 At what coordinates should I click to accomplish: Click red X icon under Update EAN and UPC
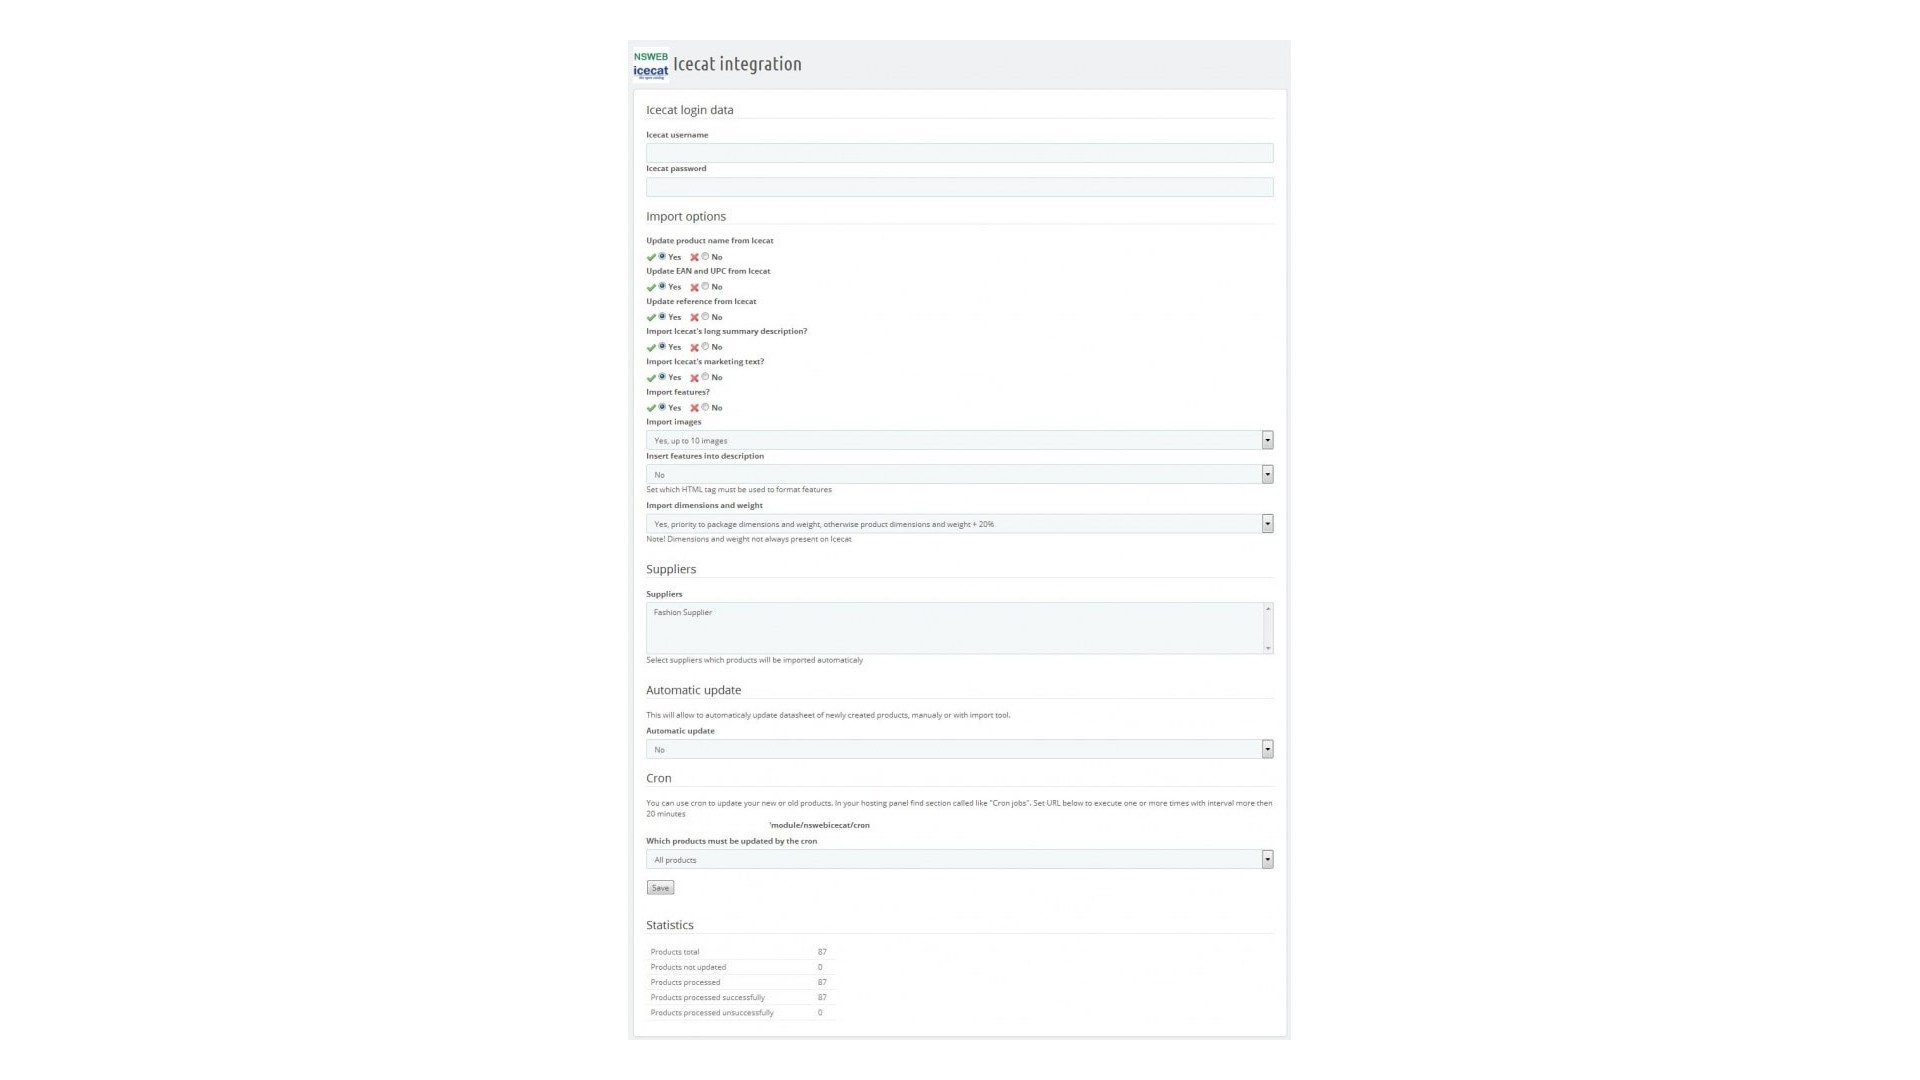coord(694,287)
